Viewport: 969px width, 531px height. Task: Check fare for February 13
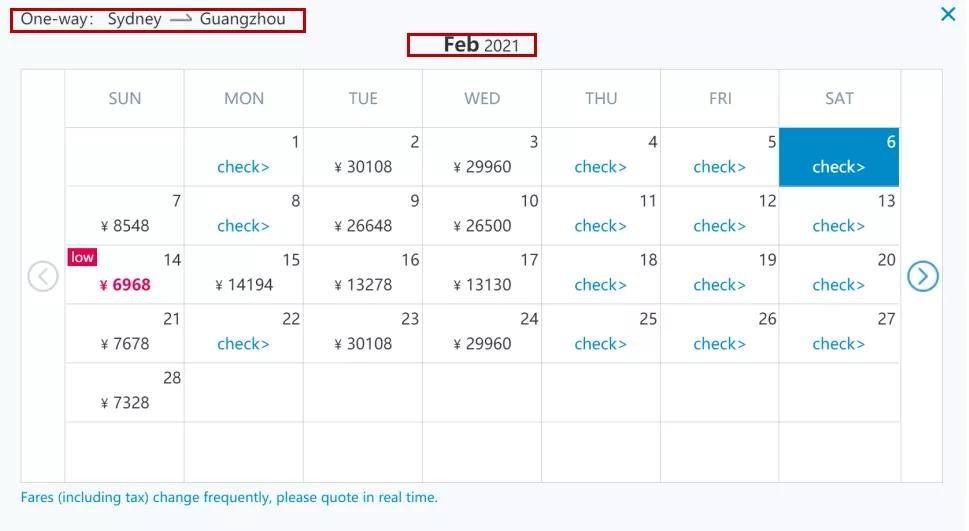click(839, 226)
